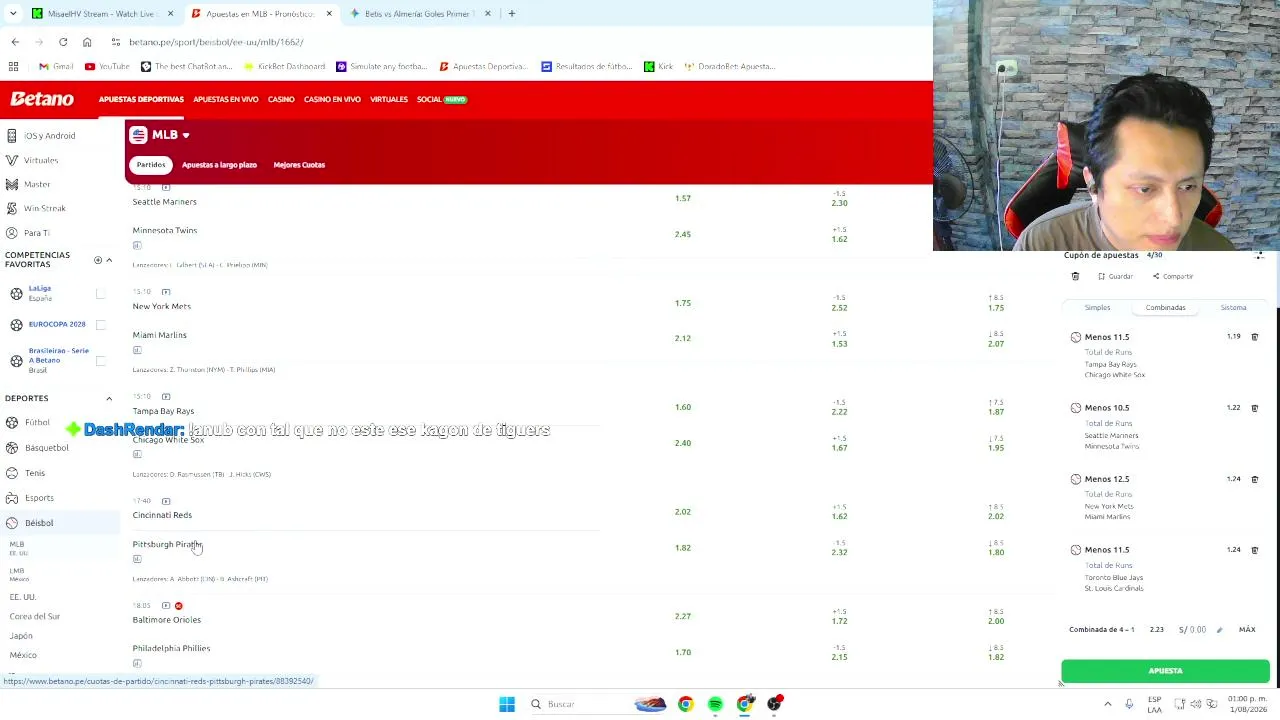Go to the browser home page icon
Image resolution: width=1280 pixels, height=720 pixels.
[x=87, y=42]
